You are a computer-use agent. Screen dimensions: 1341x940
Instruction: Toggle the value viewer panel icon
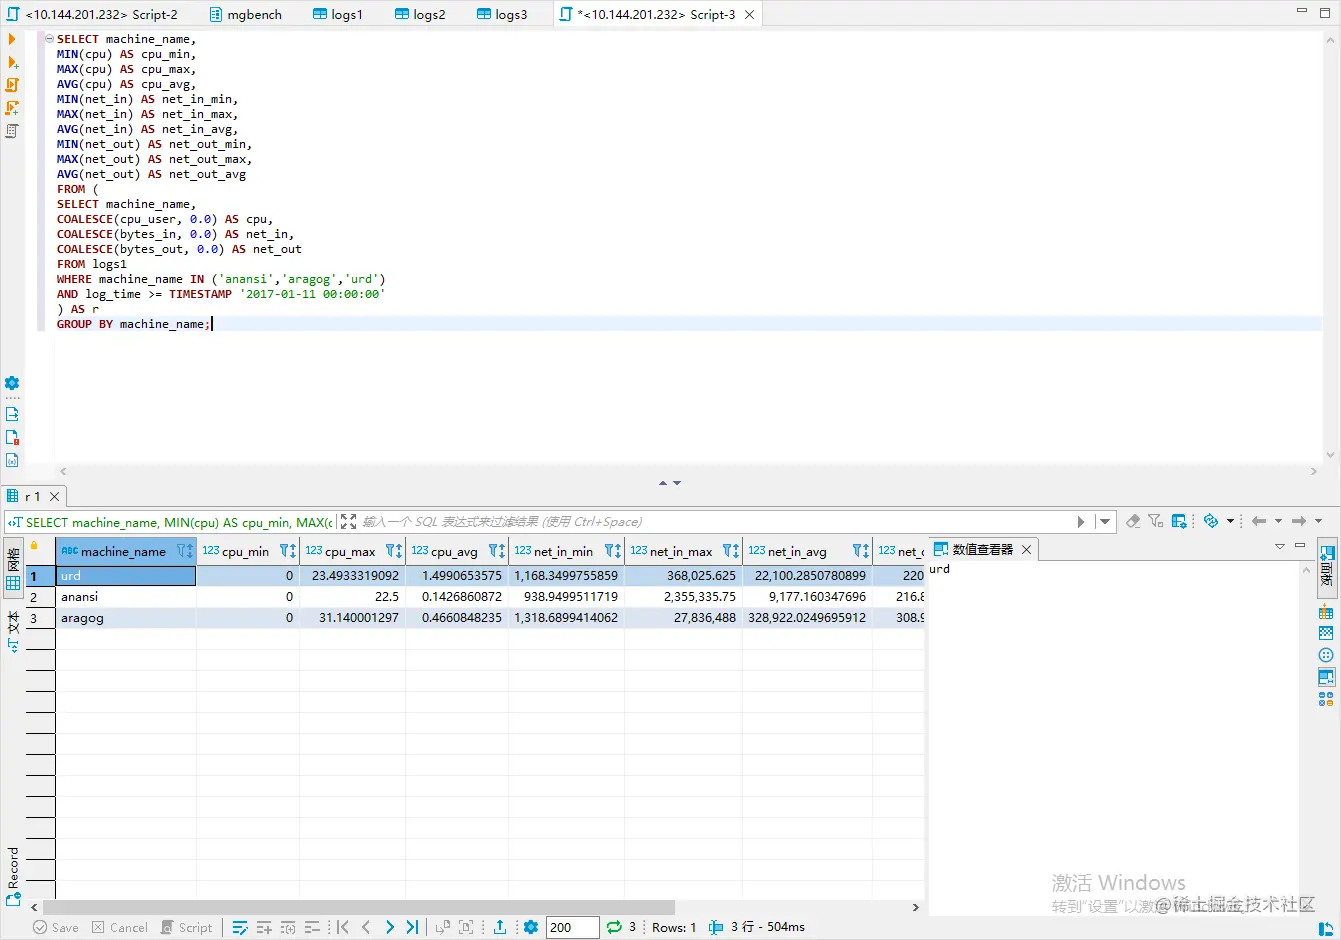[x=1326, y=677]
